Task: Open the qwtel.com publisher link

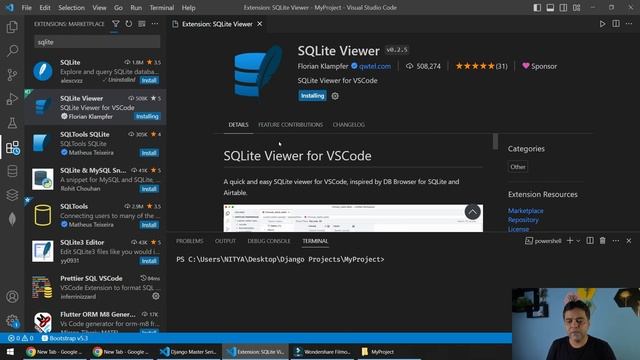Action: click(x=375, y=66)
